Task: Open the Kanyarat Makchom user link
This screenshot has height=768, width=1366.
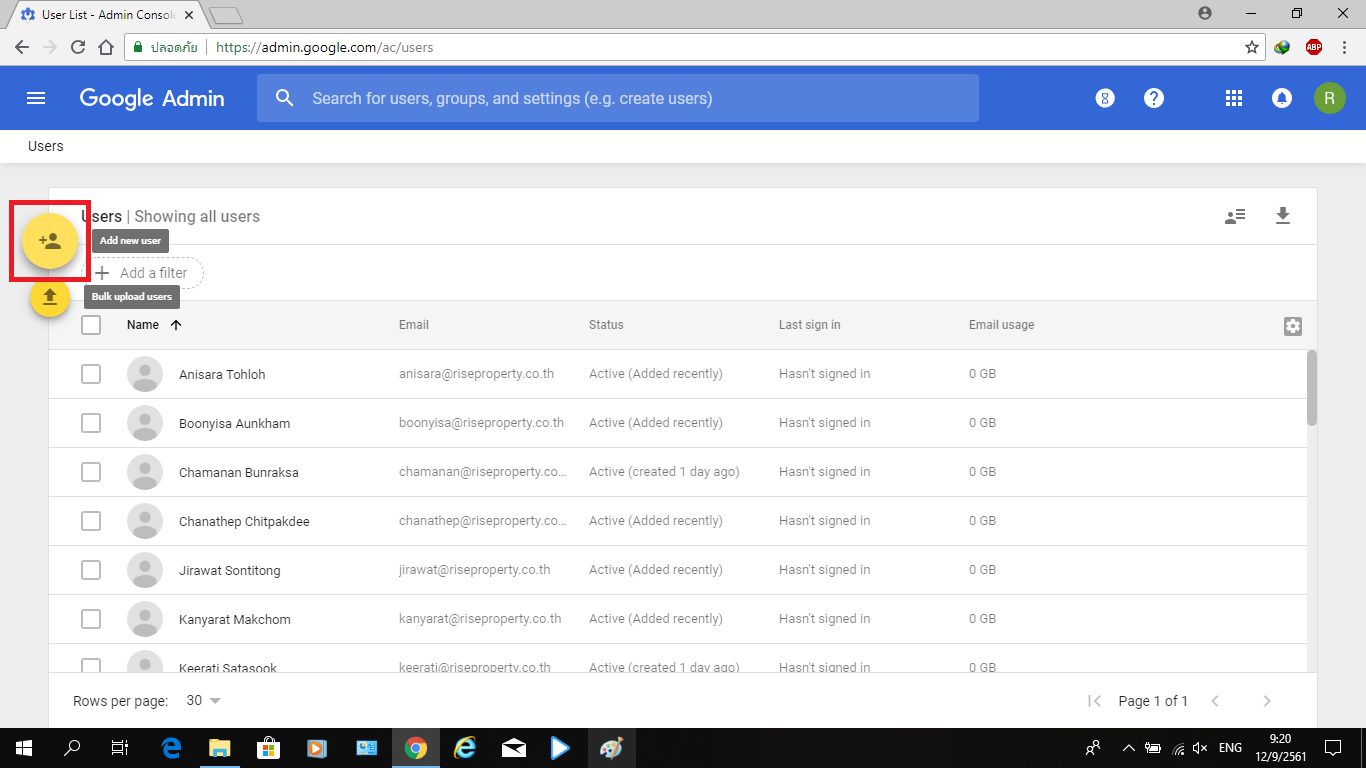Action: pyautogui.click(x=234, y=620)
